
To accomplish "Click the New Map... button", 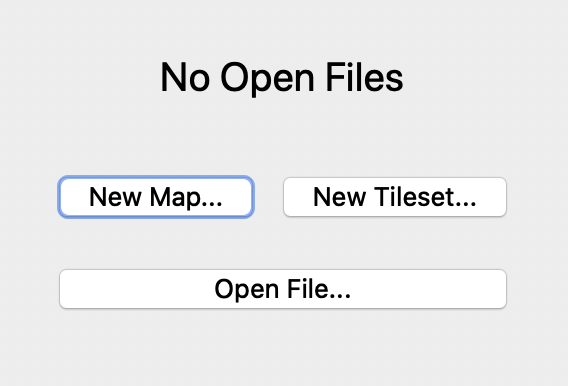I will 156,197.
